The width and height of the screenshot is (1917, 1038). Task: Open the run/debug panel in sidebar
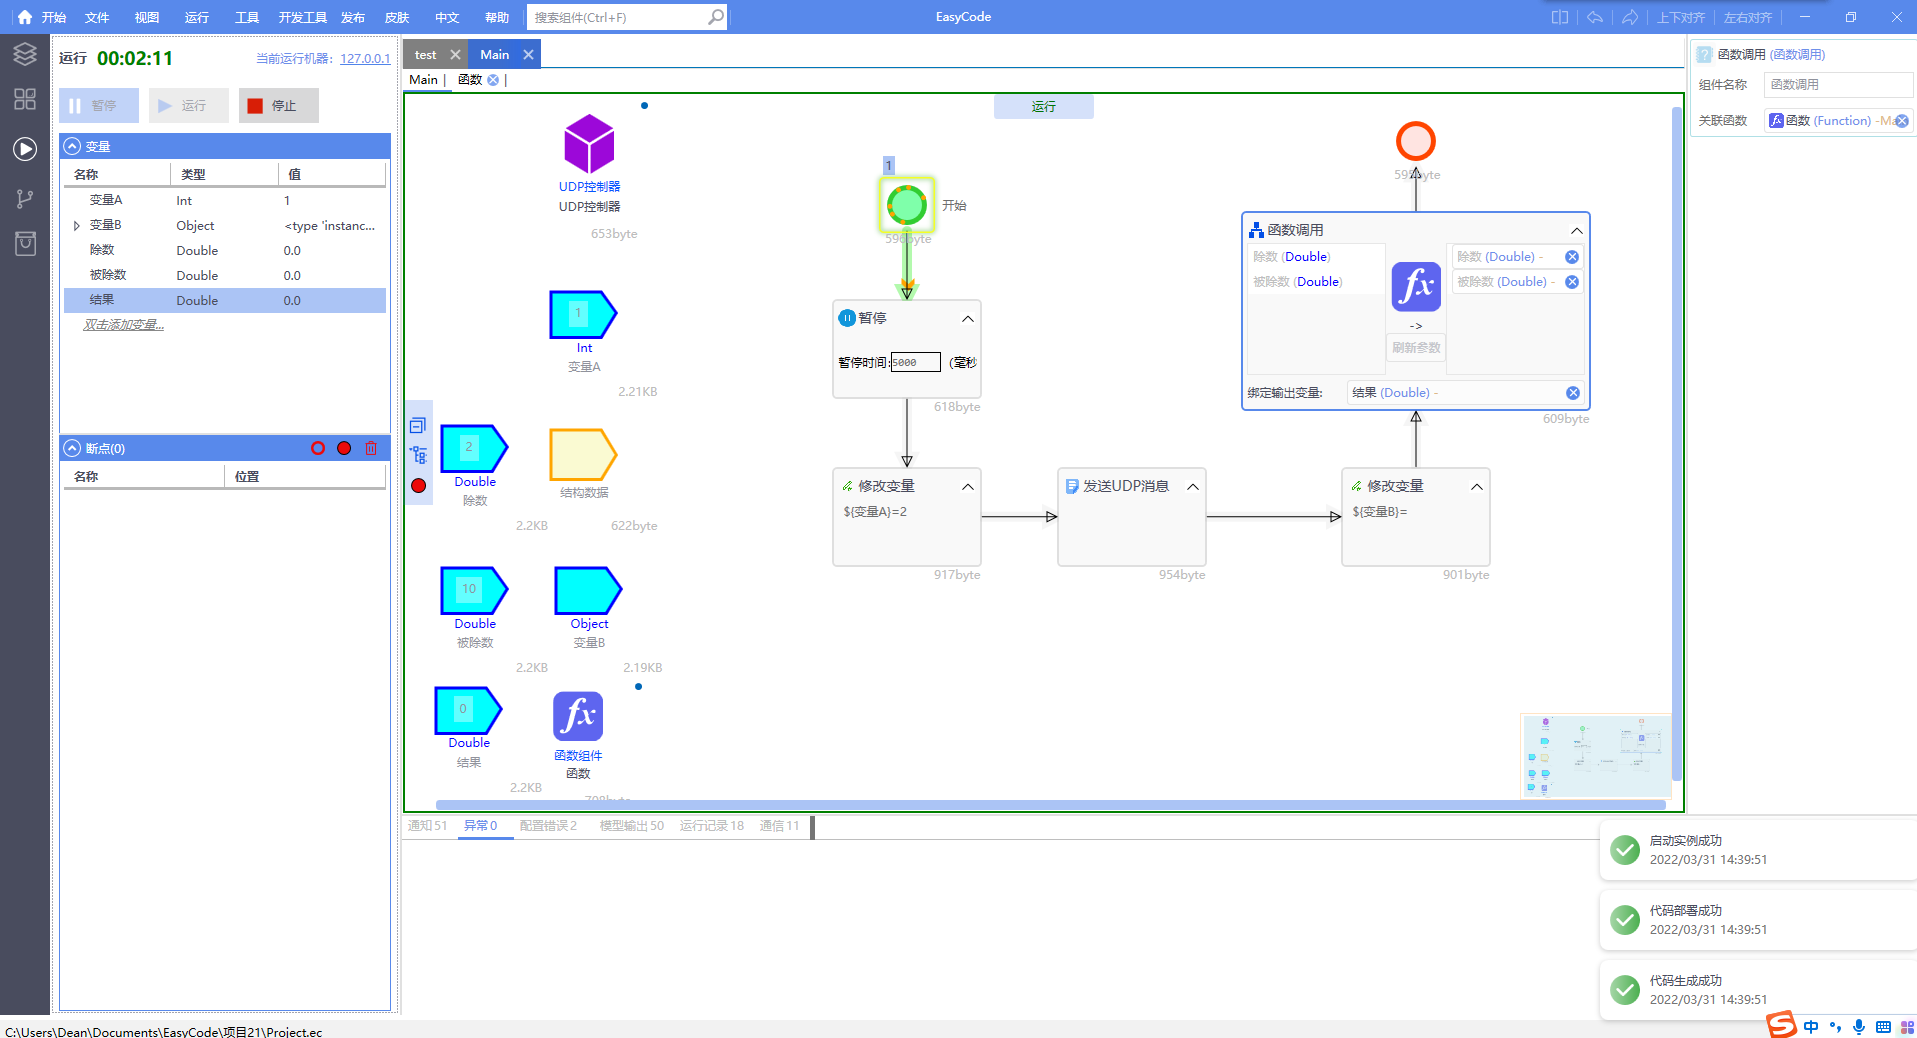point(25,149)
